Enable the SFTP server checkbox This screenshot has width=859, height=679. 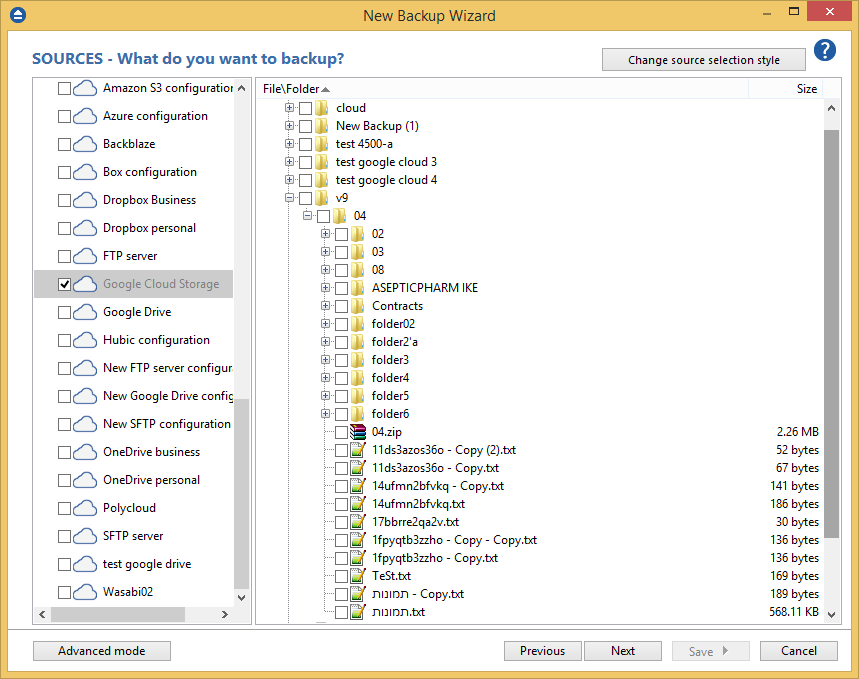65,536
